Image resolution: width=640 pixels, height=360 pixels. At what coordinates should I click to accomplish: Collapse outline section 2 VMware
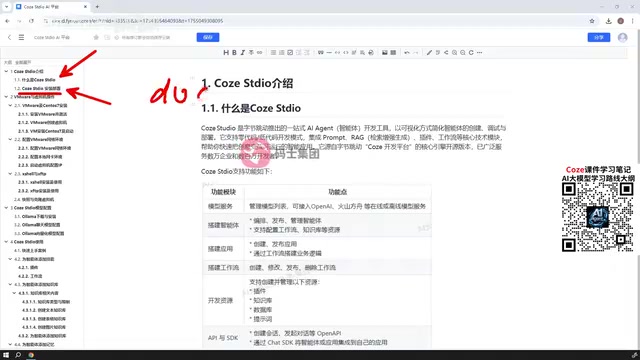click(6, 97)
